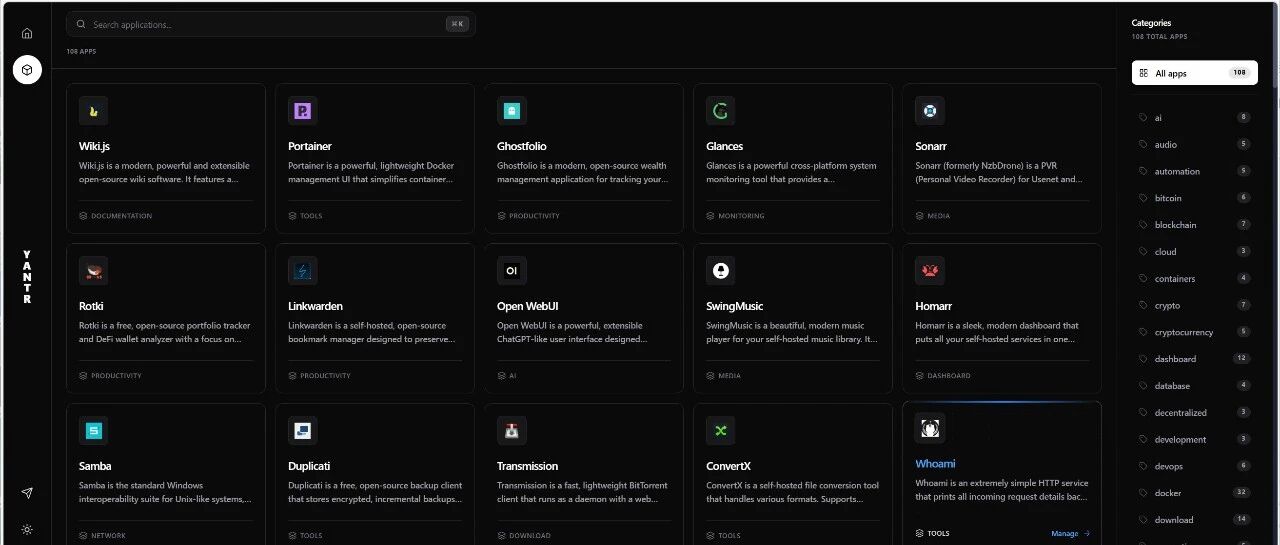1280x545 pixels.
Task: Click the Rotki description text
Action: tap(165, 332)
